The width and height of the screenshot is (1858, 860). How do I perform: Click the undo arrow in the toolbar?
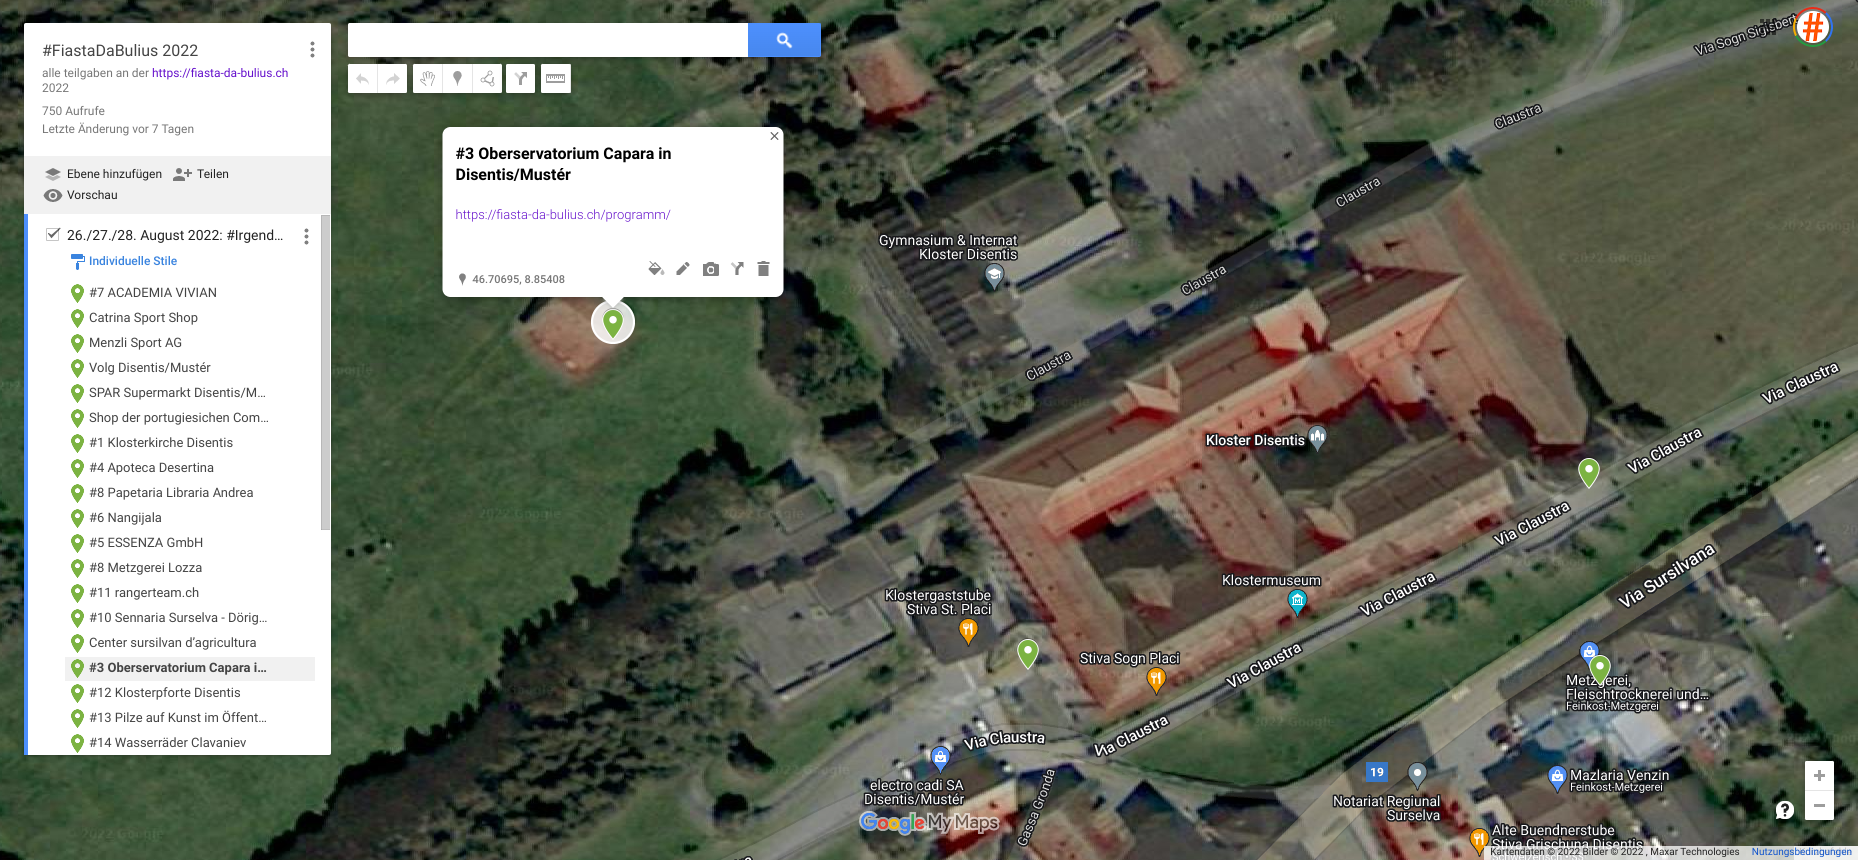[363, 79]
